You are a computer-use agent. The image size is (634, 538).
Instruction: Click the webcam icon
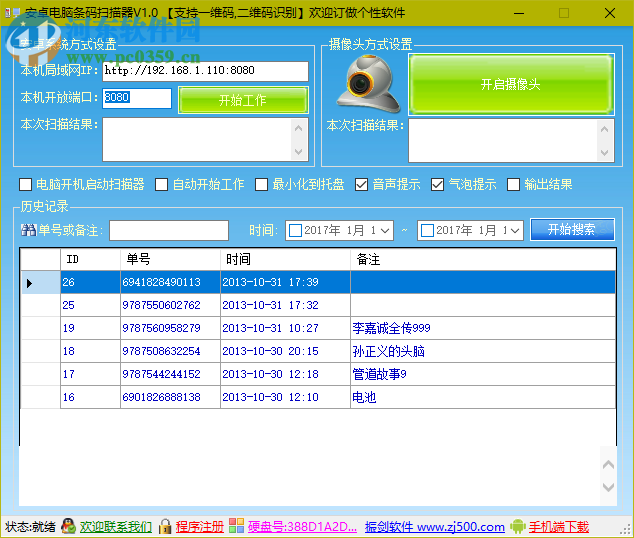368,84
